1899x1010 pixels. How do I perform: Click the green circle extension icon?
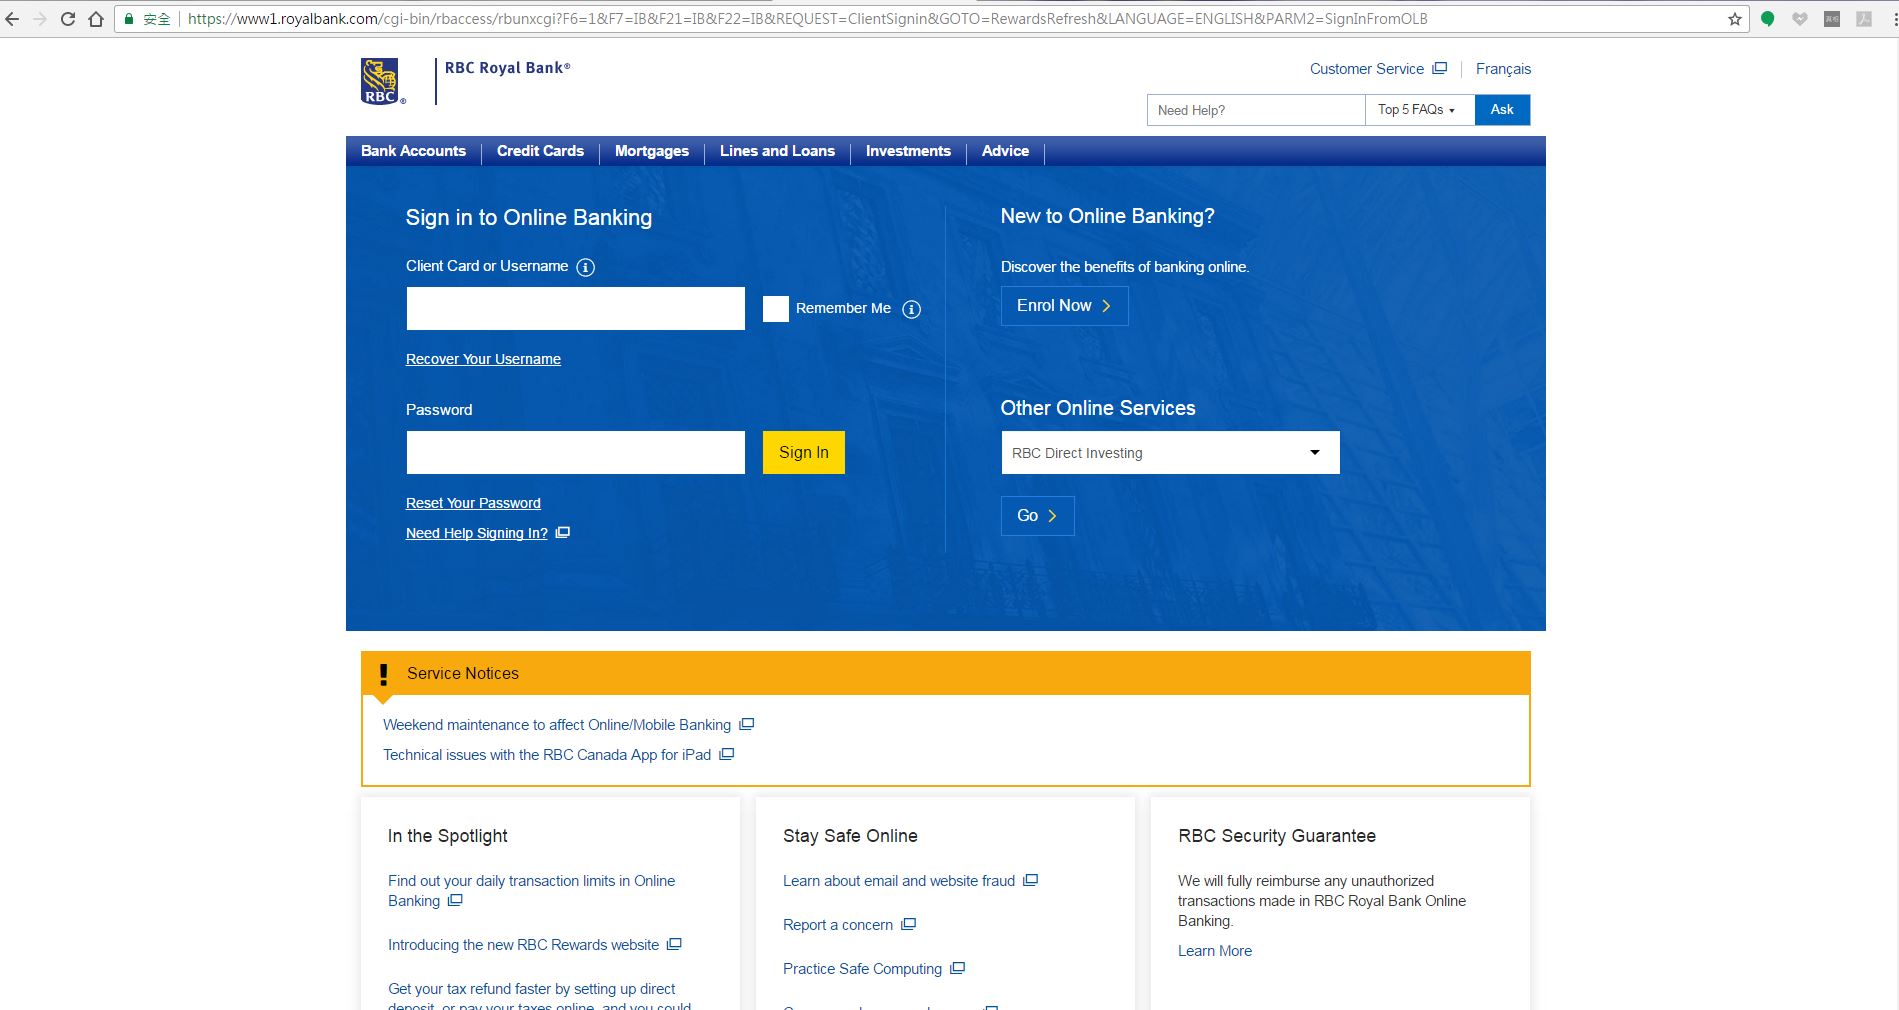tap(1768, 19)
